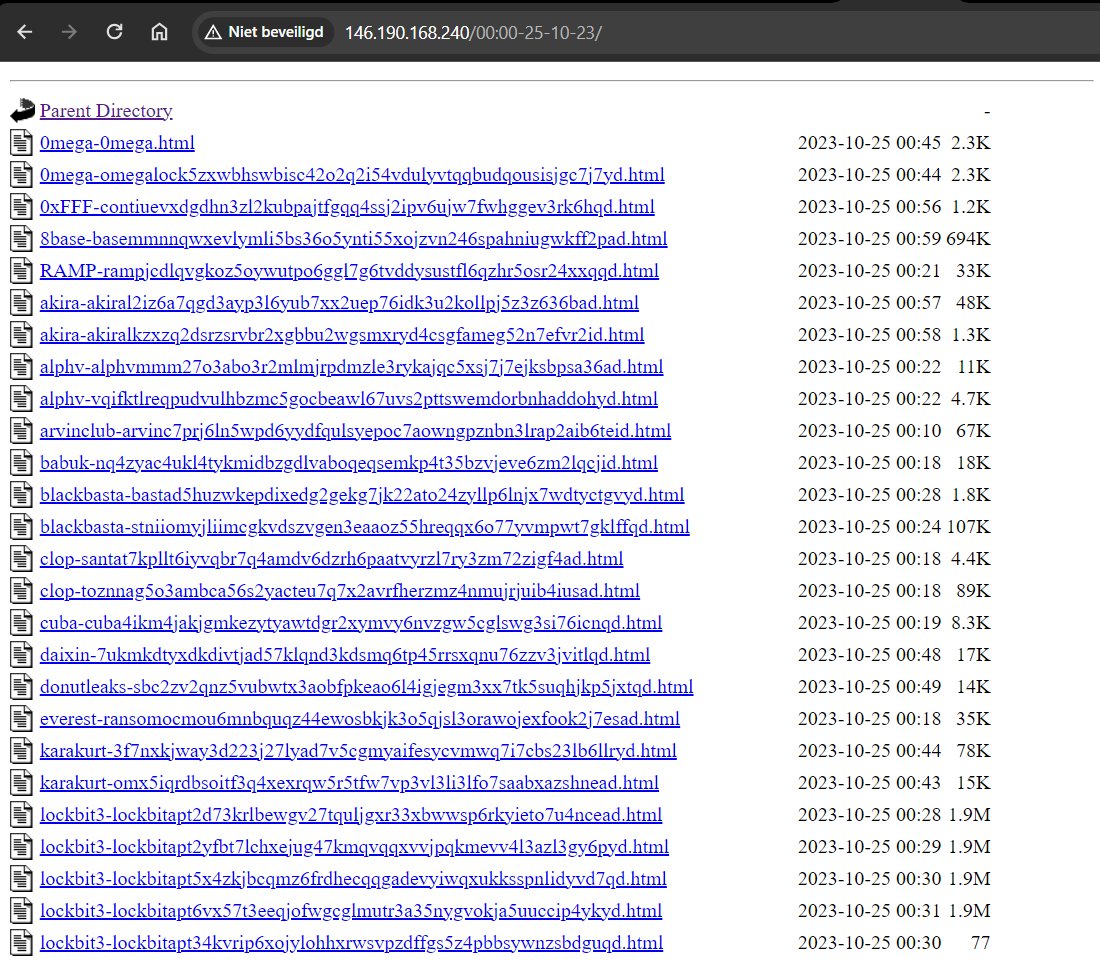
Task: Reload the current page
Action: [114, 32]
